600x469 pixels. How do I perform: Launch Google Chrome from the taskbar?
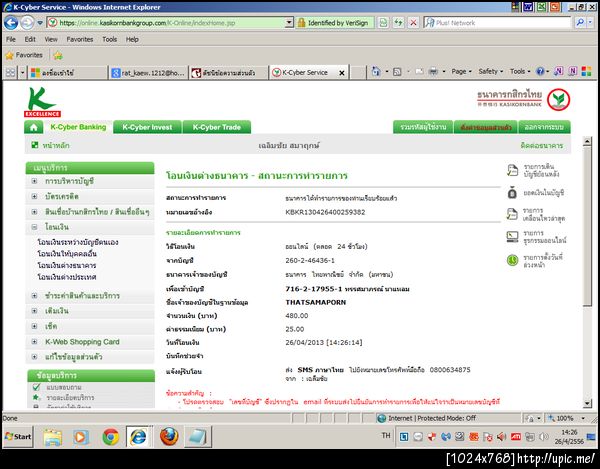pos(111,436)
